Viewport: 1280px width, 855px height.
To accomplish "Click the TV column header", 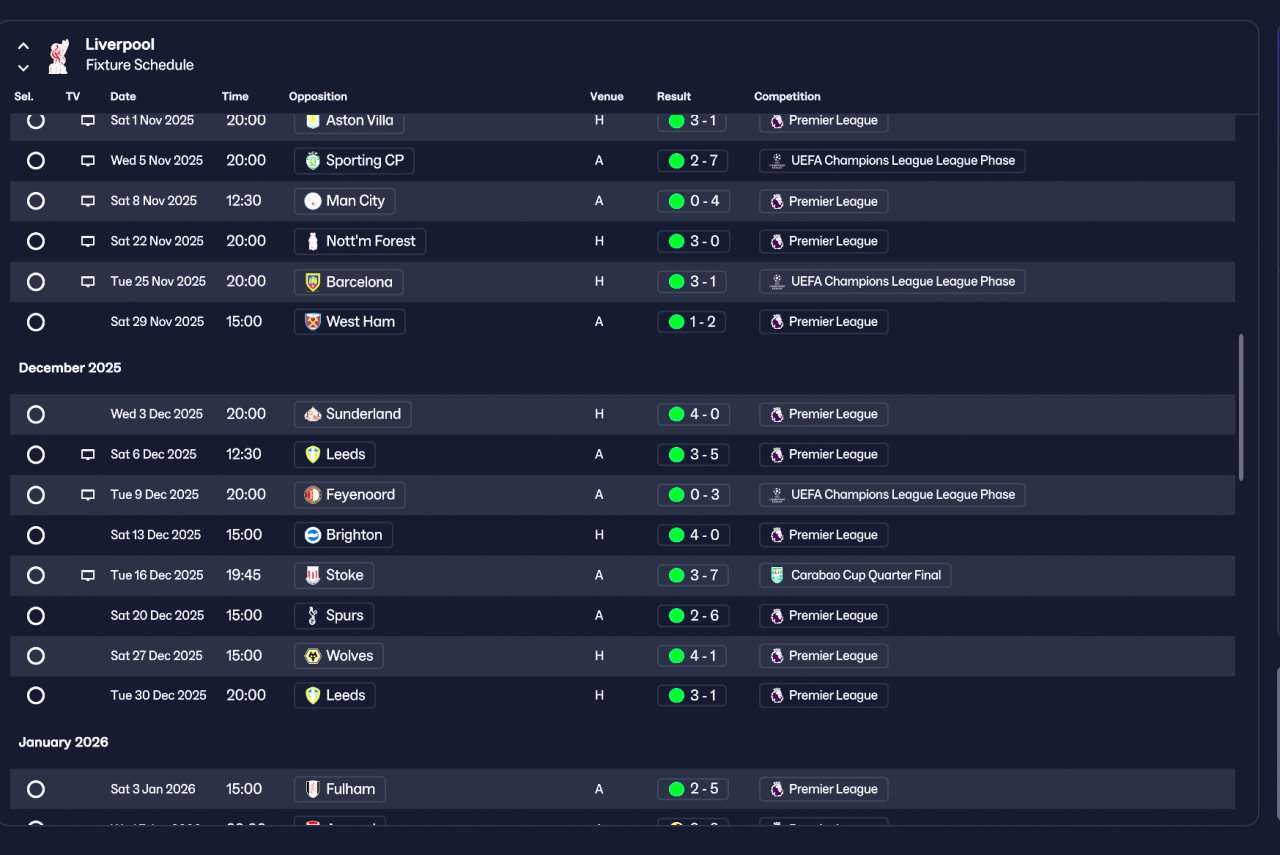I will [x=73, y=97].
